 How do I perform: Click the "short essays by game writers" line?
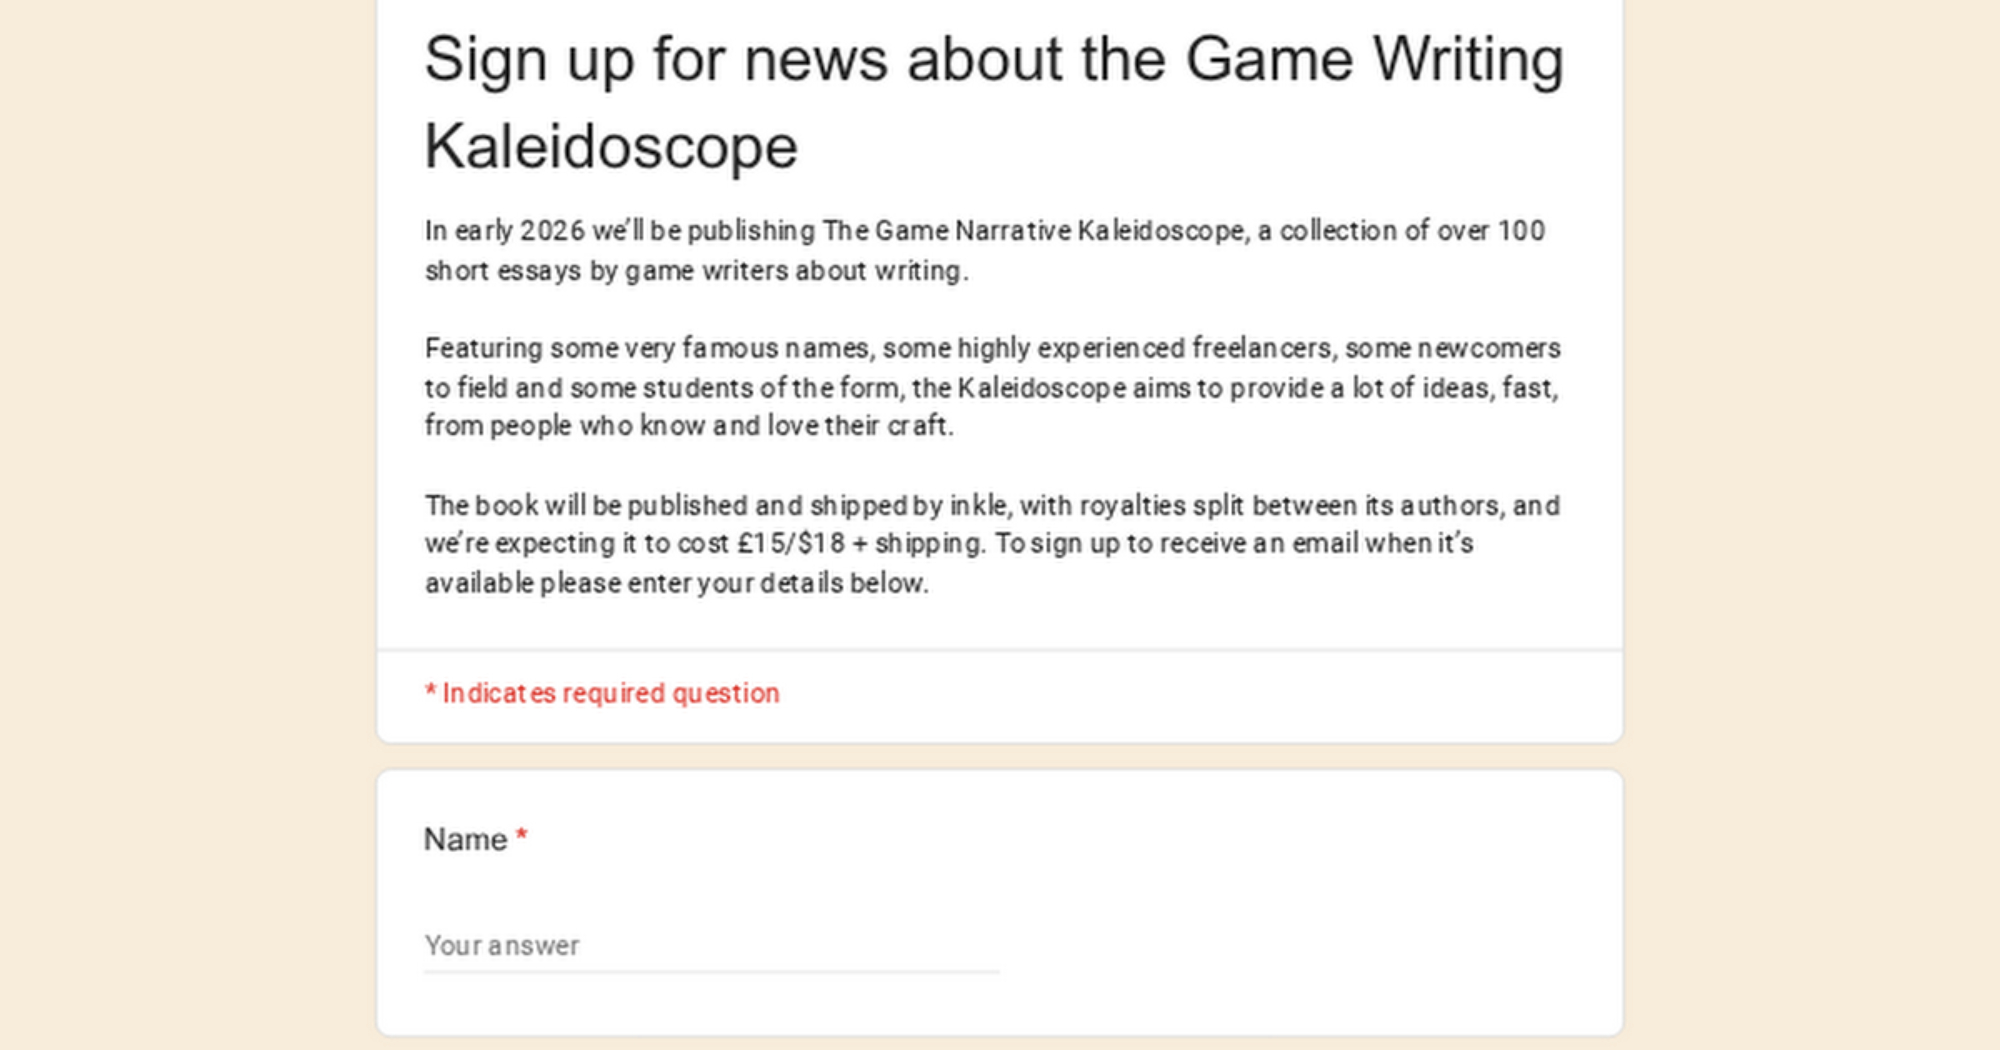click(x=696, y=271)
